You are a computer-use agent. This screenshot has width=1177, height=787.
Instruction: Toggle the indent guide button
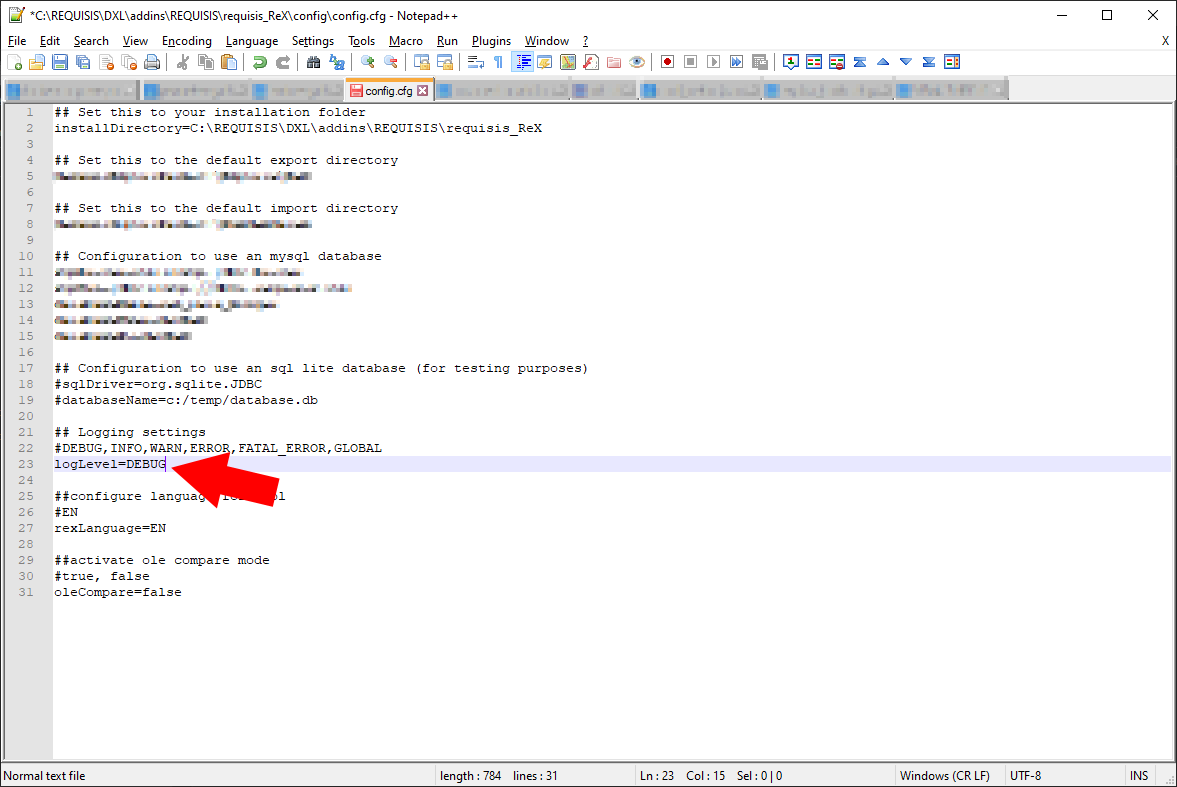522,62
